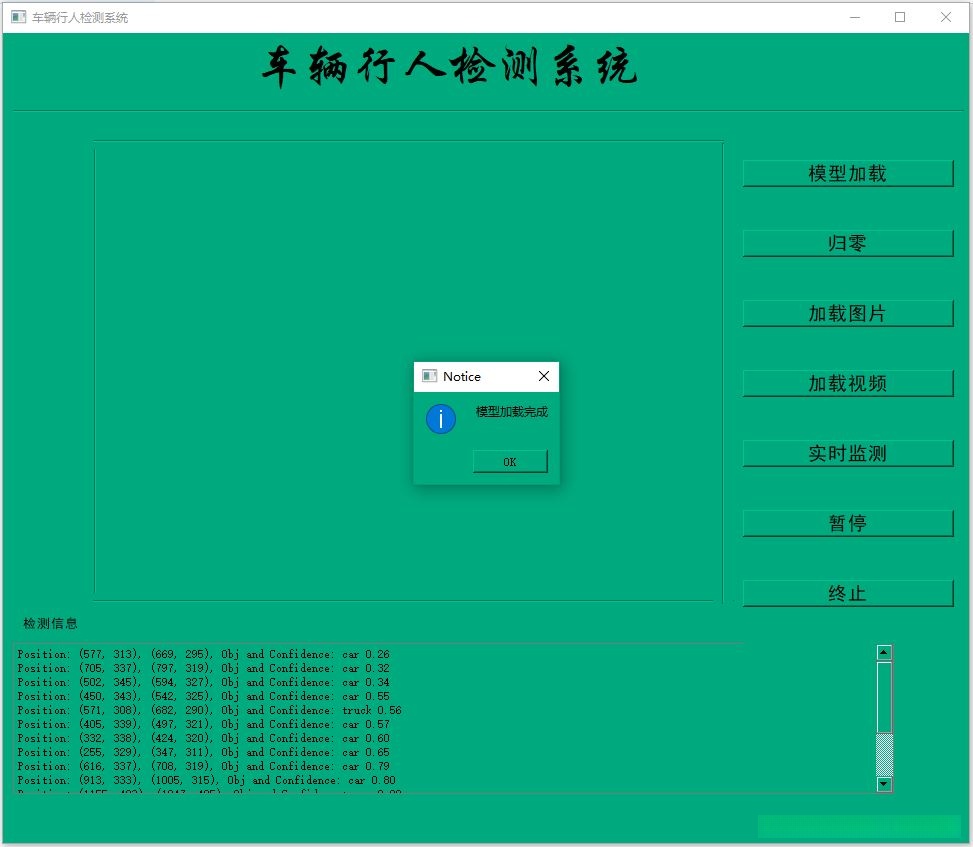Click the scrollbar up arrow icon
This screenshot has height=847, width=973.
[882, 651]
